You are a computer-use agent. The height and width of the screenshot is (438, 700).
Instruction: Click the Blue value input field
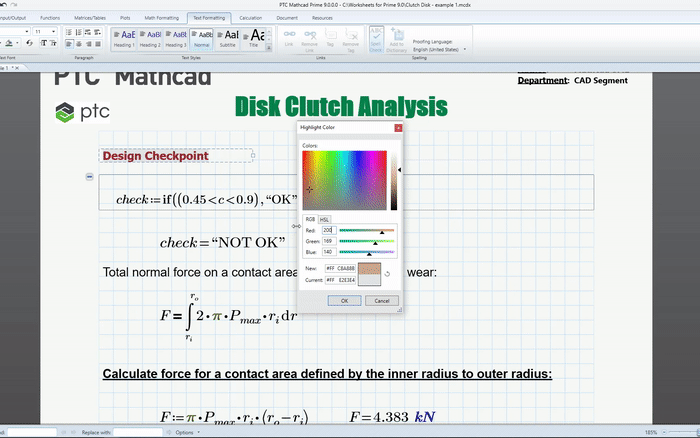(x=329, y=252)
